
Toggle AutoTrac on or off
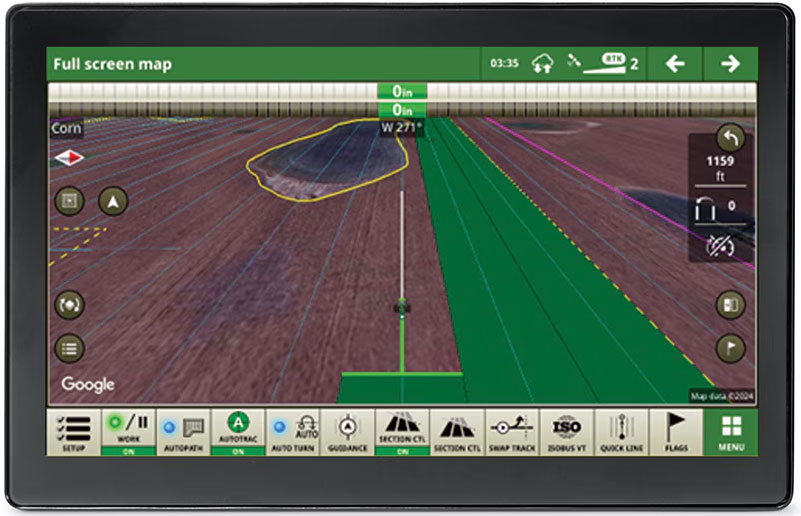tap(238, 433)
